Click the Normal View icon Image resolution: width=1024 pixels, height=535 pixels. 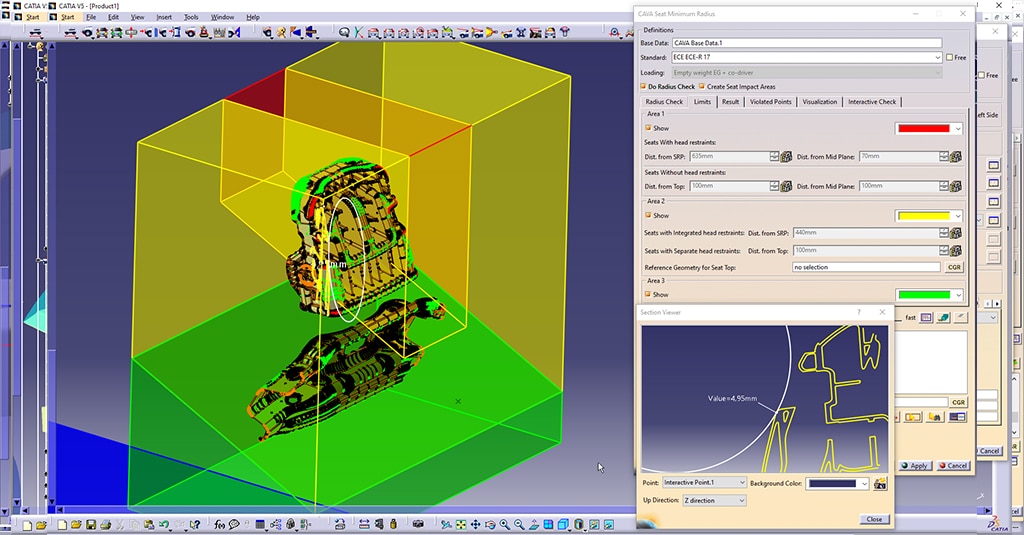coord(534,525)
